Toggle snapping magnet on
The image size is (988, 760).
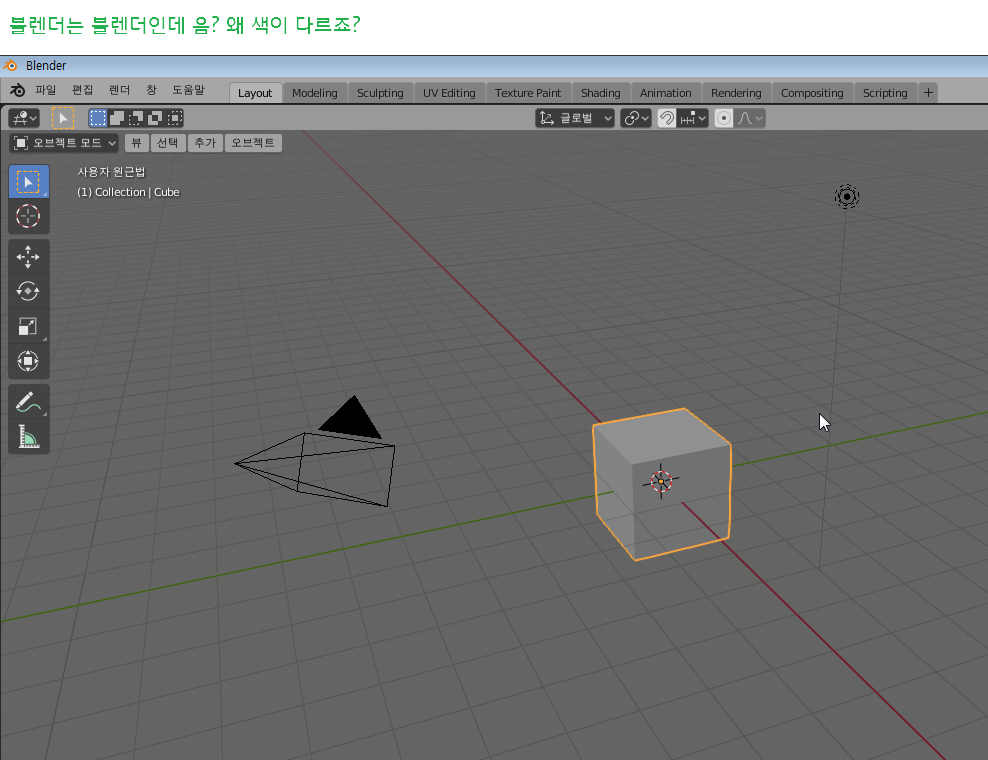click(667, 118)
